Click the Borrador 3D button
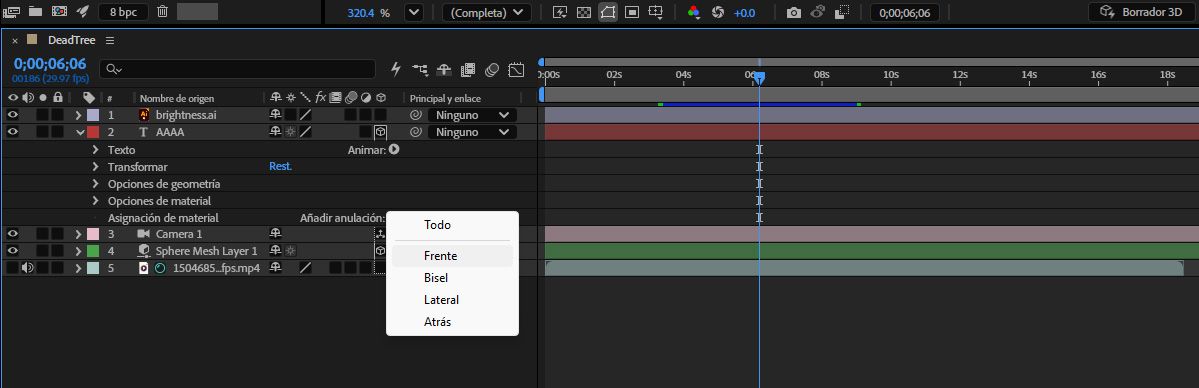The height and width of the screenshot is (388, 1199). coord(1141,12)
